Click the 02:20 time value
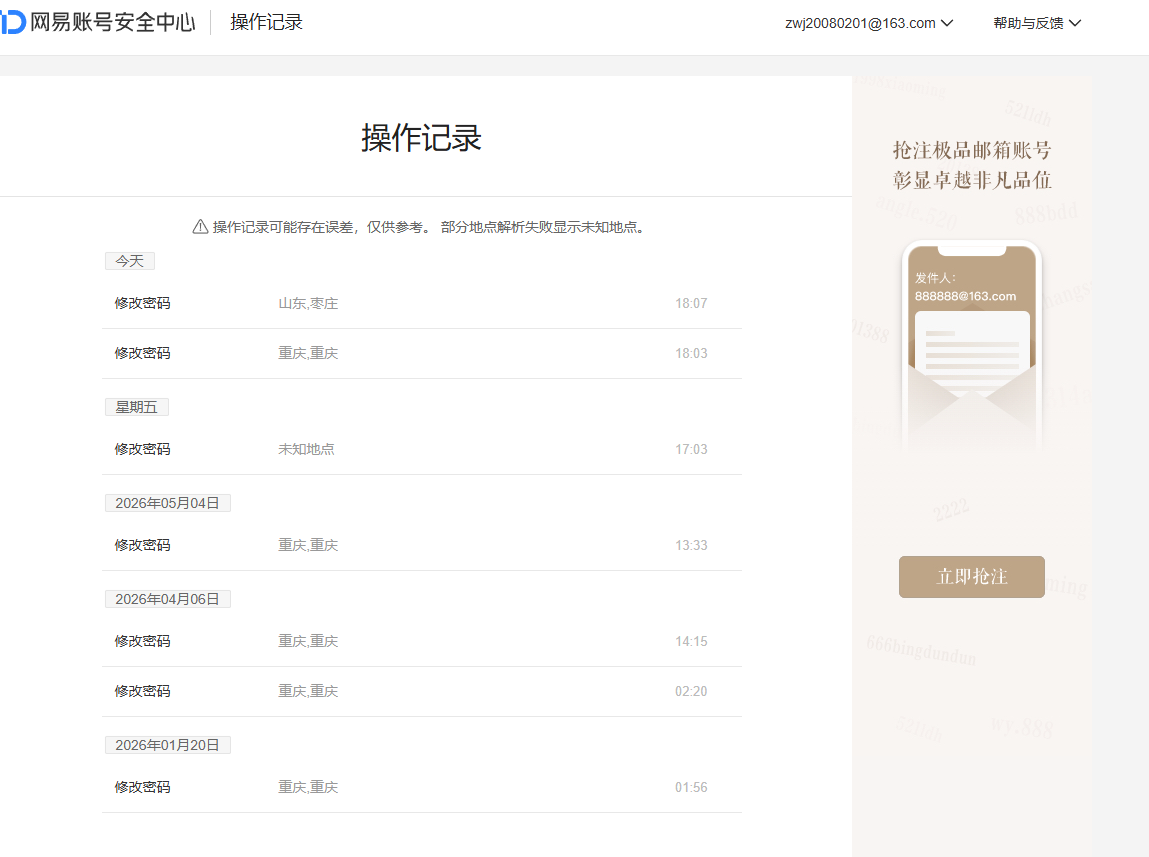The height and width of the screenshot is (857, 1149). (691, 691)
